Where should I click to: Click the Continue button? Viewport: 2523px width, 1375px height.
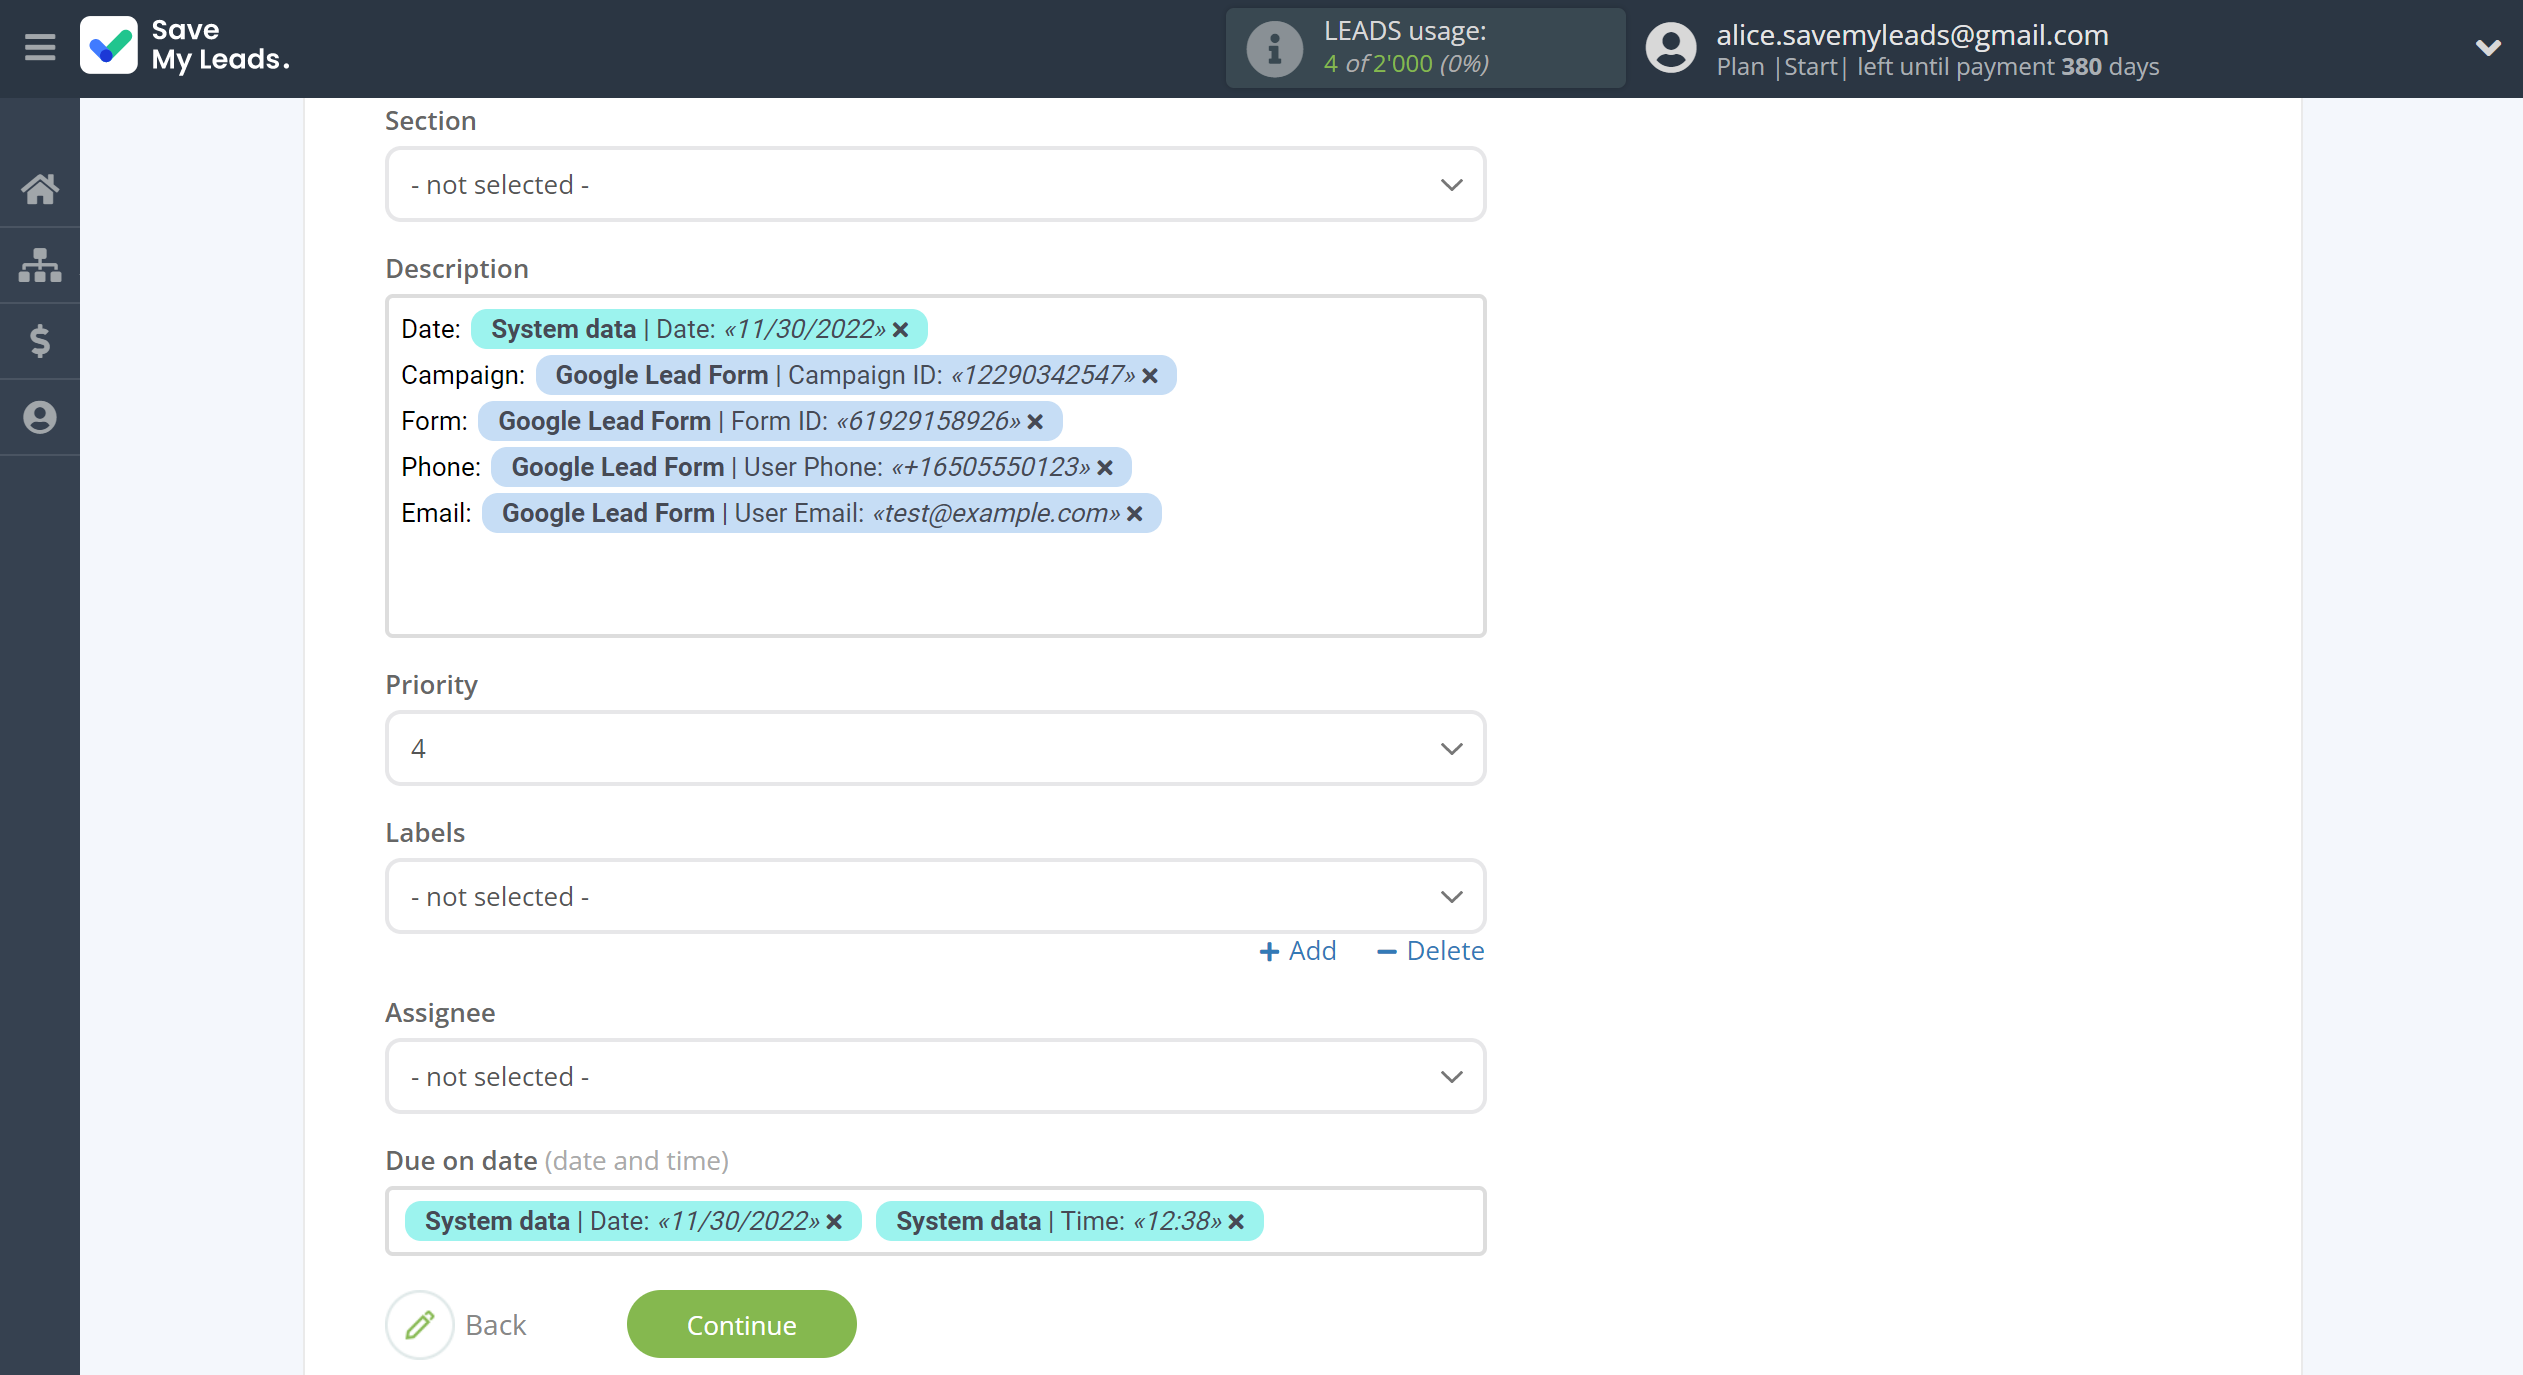742,1324
